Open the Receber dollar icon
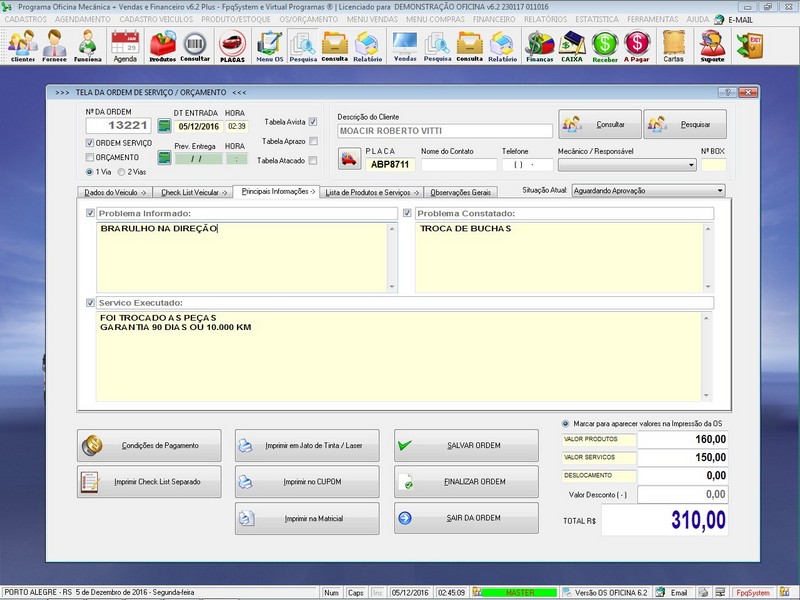 pos(604,45)
